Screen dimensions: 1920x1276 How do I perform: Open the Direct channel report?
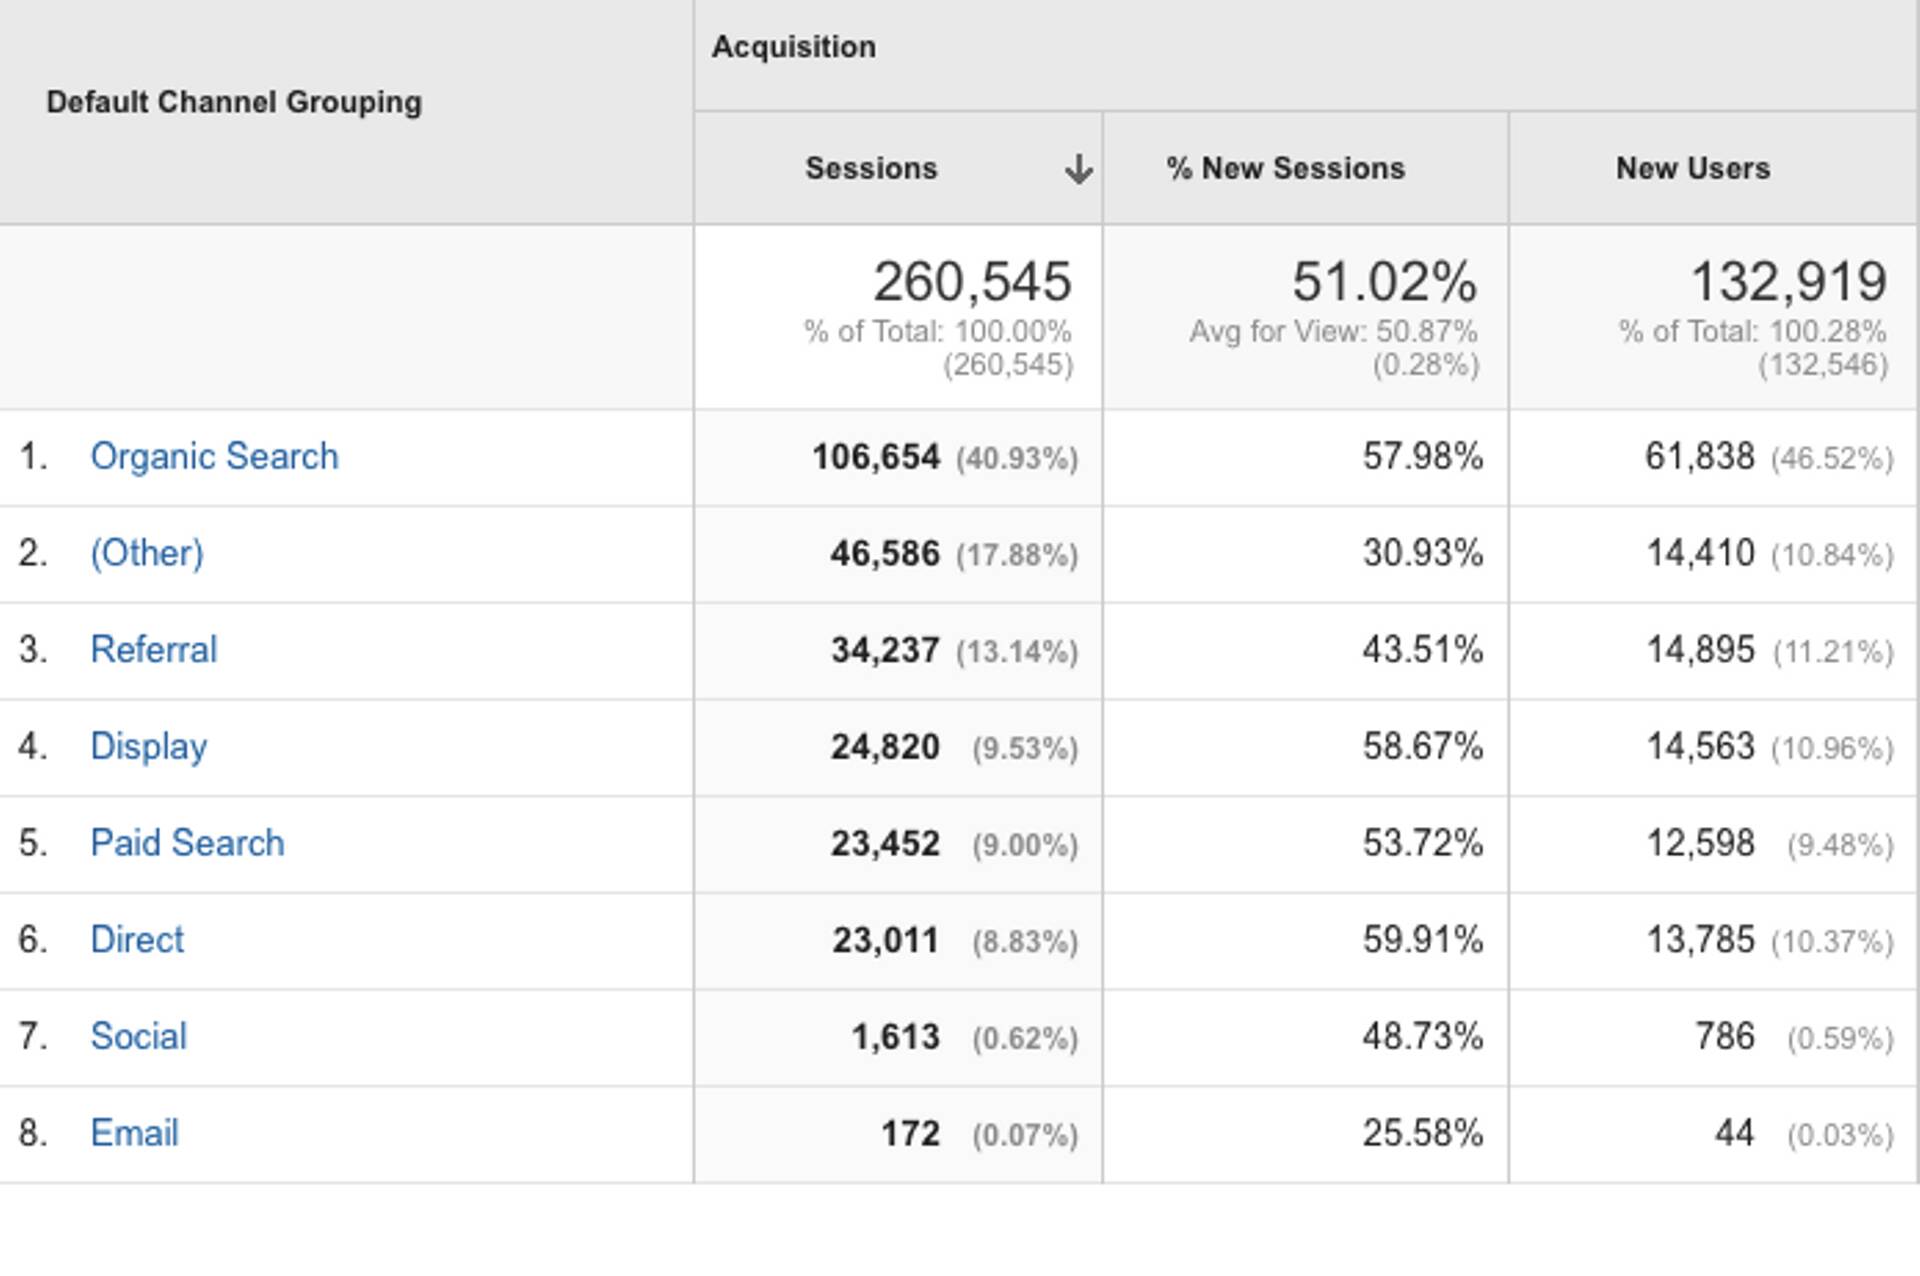pyautogui.click(x=137, y=939)
